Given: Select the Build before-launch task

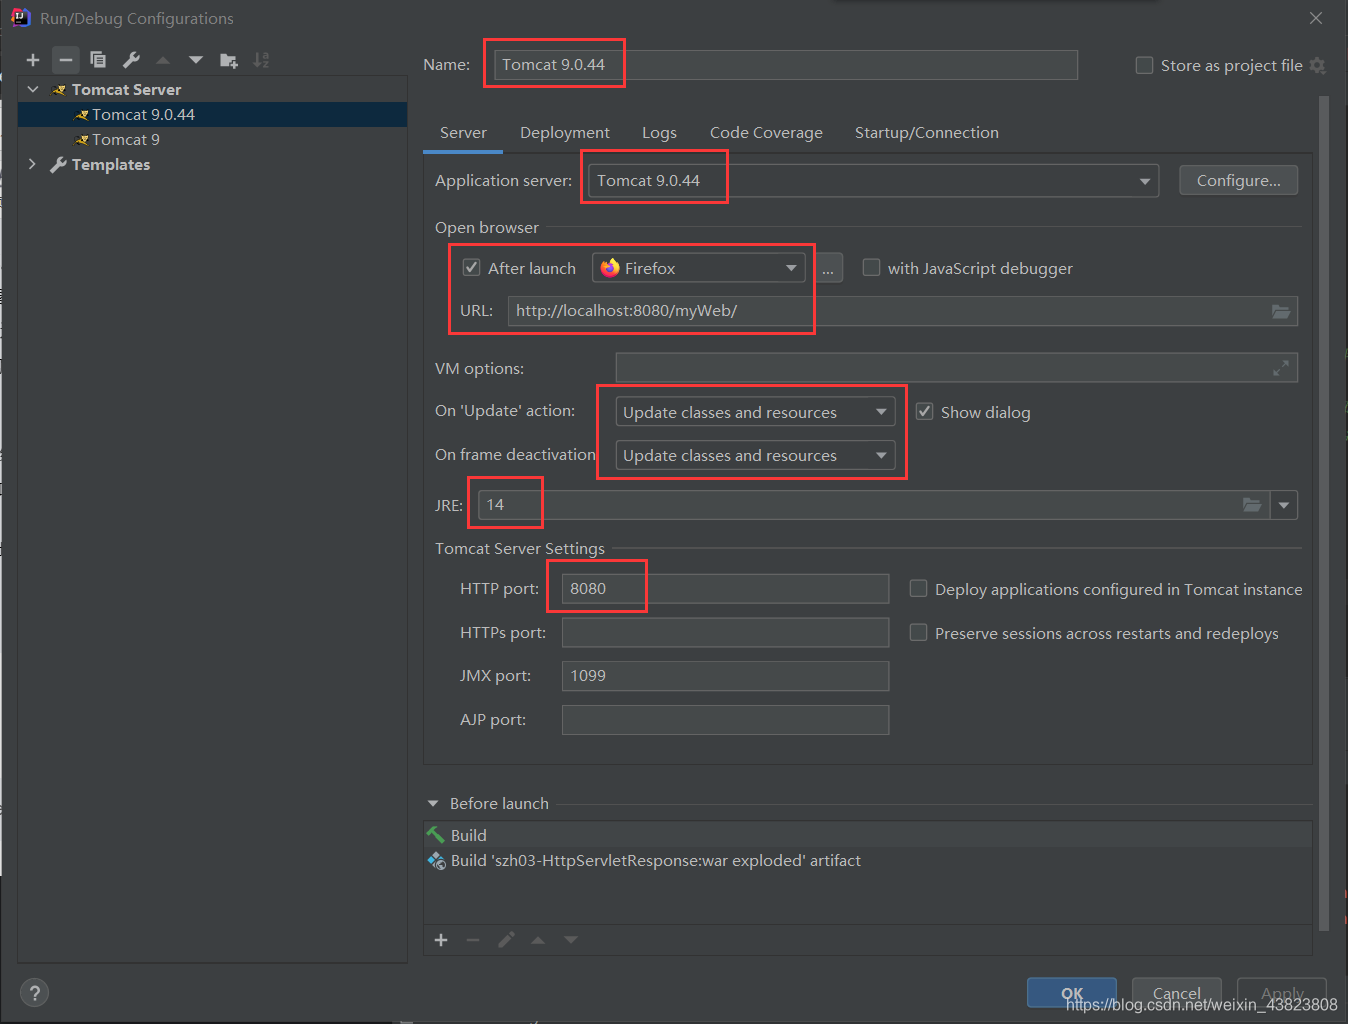Looking at the screenshot, I should coord(868,835).
